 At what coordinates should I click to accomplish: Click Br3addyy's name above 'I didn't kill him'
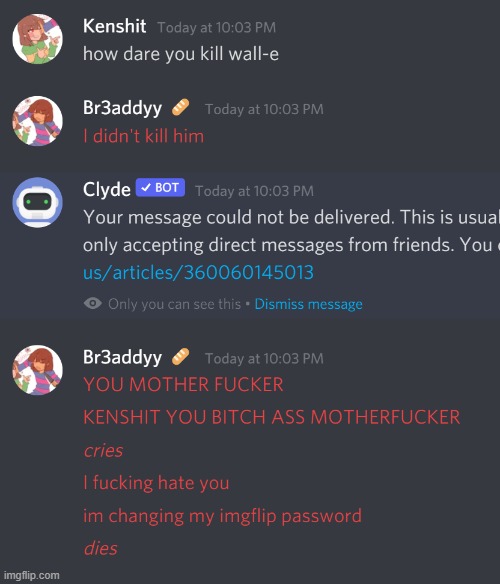click(122, 108)
